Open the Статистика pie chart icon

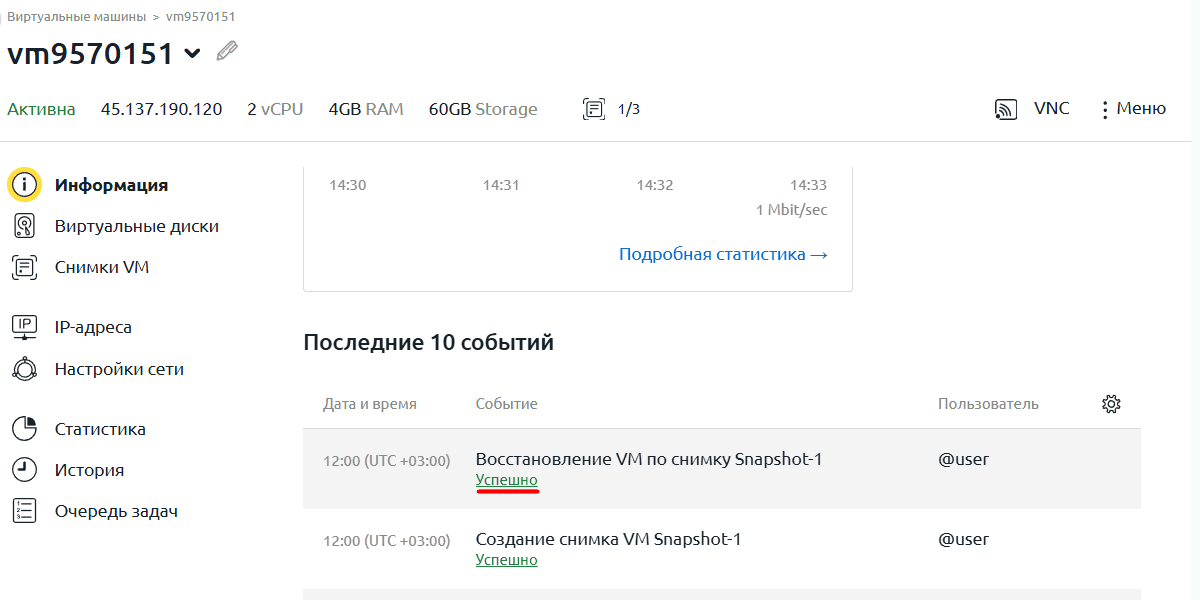(x=24, y=429)
